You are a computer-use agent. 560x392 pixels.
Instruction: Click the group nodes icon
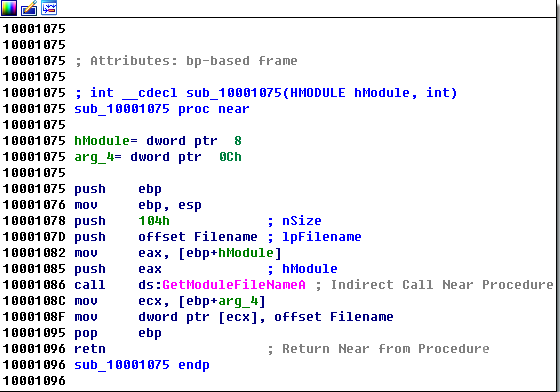click(x=49, y=7)
